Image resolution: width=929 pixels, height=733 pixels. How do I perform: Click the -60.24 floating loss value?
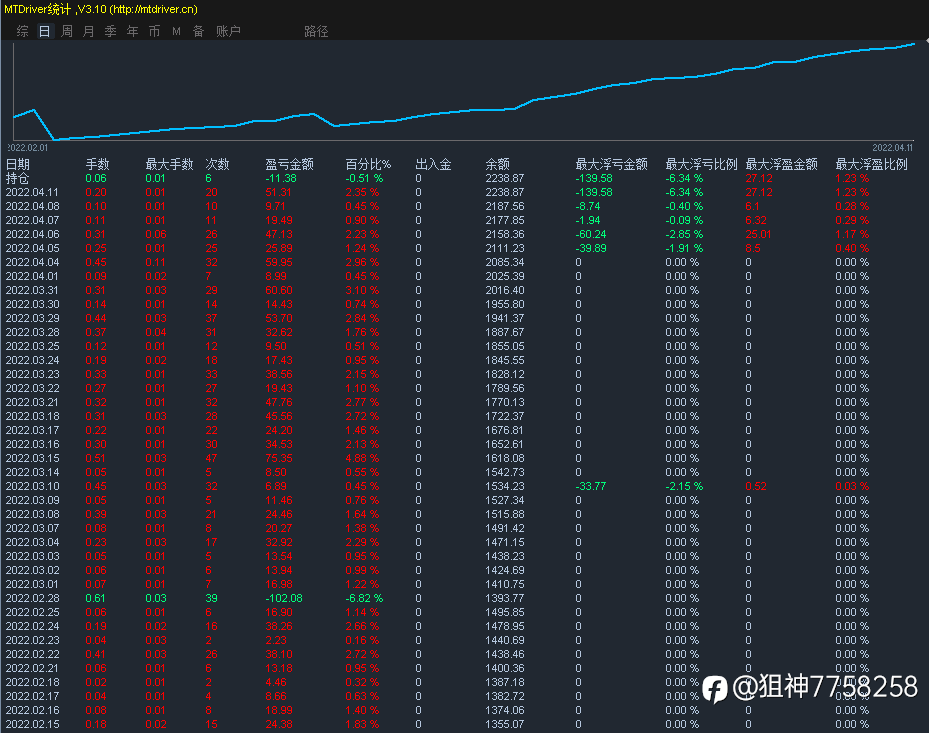pyautogui.click(x=591, y=234)
